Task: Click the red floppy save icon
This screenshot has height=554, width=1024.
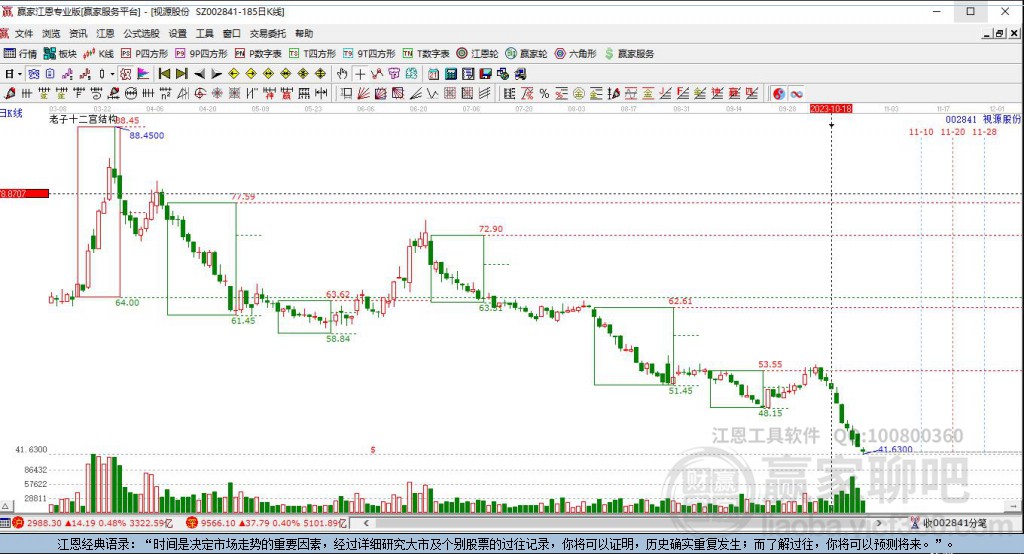Action: pyautogui.click(x=485, y=74)
